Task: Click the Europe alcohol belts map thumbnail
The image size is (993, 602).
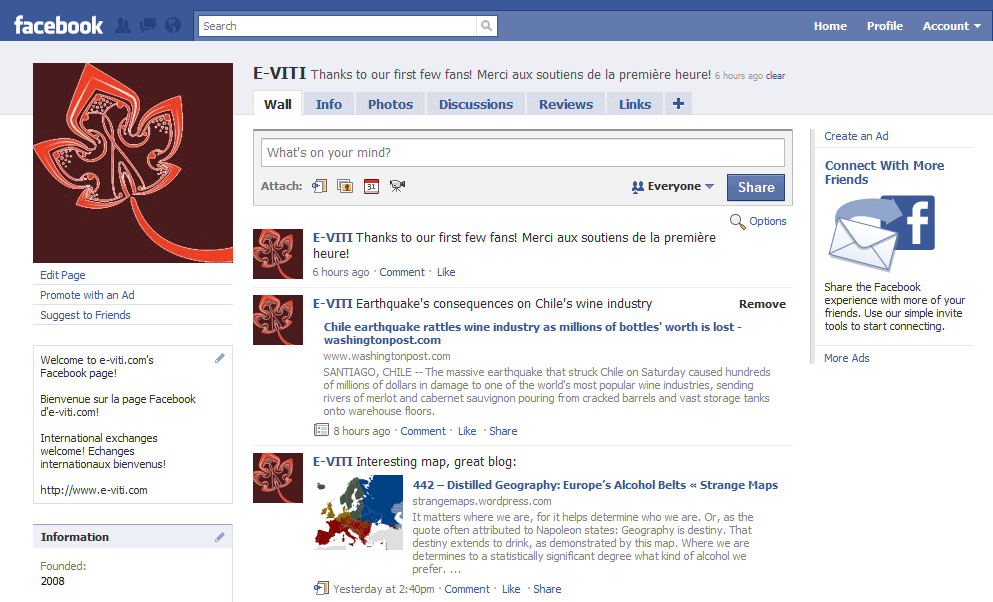Action: point(358,513)
